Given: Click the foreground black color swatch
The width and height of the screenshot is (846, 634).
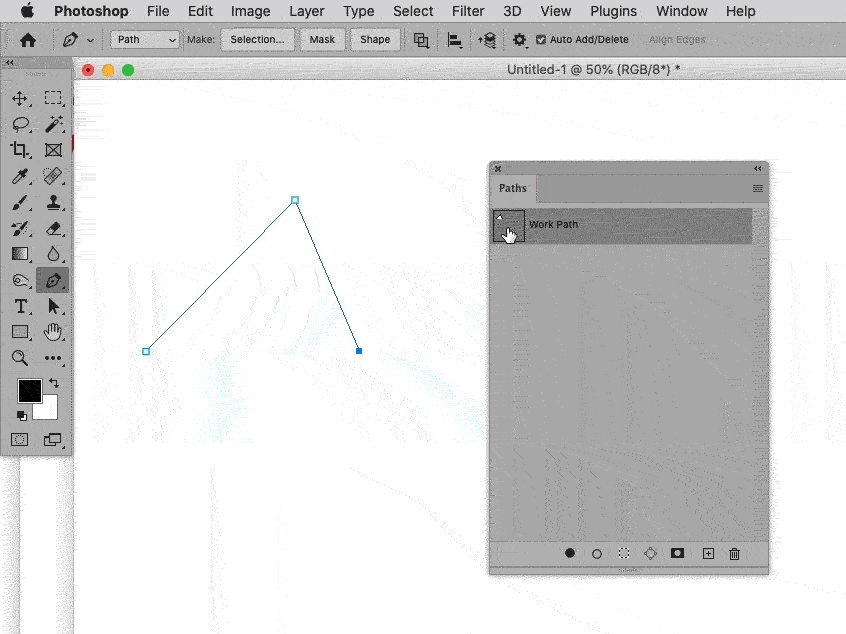Looking at the screenshot, I should pyautogui.click(x=29, y=391).
